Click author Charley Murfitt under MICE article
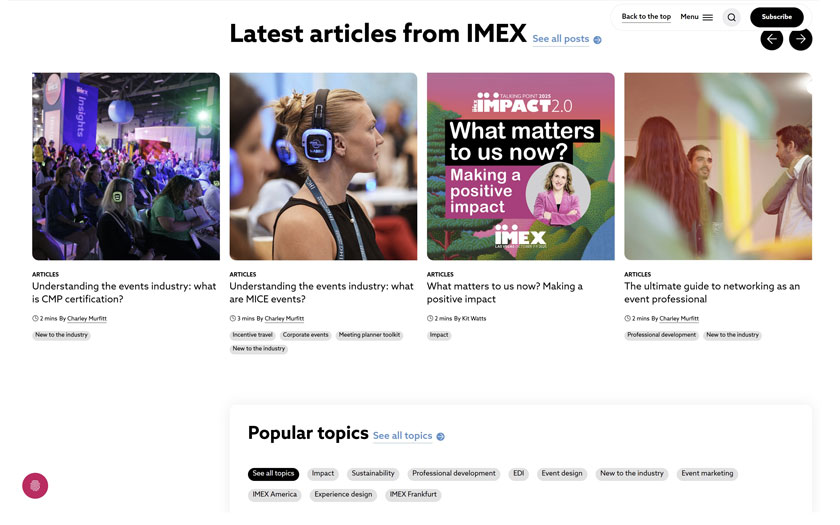The image size is (840, 525). click(x=284, y=318)
